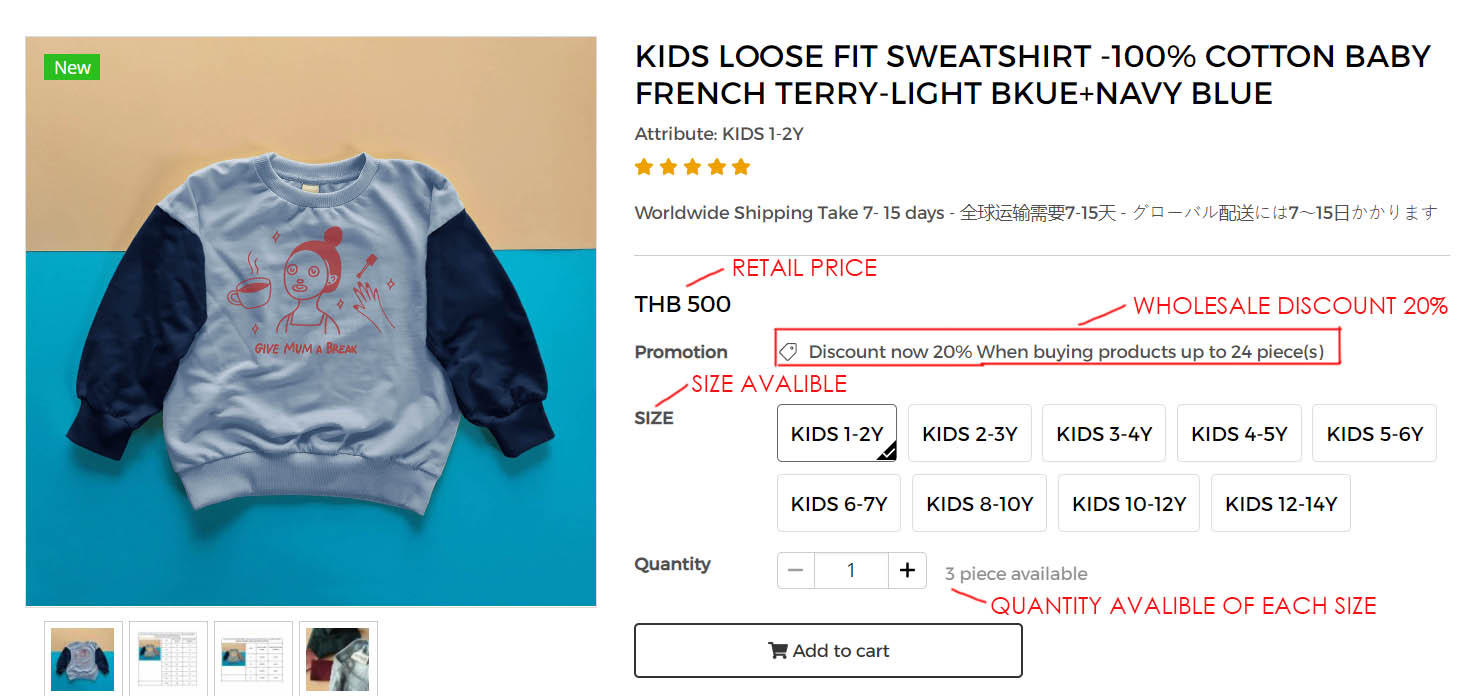Image resolution: width=1468 pixels, height=696 pixels.
Task: Open the first sweatshirt thumbnail
Action: pyautogui.click(x=83, y=658)
